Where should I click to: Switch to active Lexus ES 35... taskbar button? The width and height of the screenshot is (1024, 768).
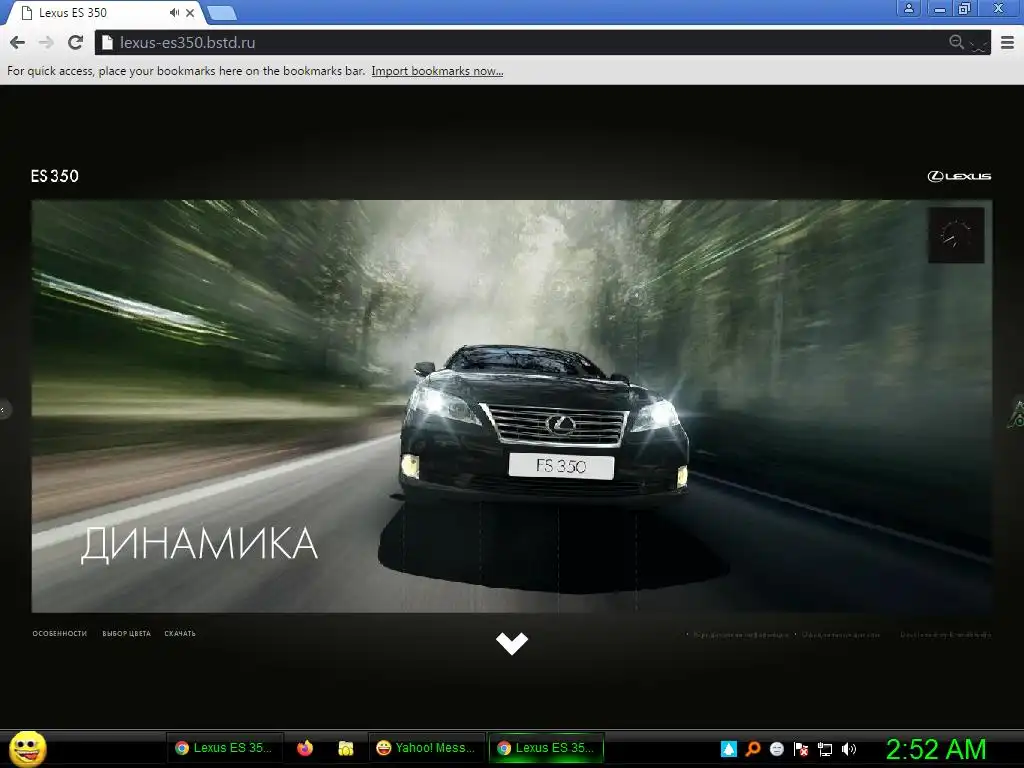click(x=547, y=748)
